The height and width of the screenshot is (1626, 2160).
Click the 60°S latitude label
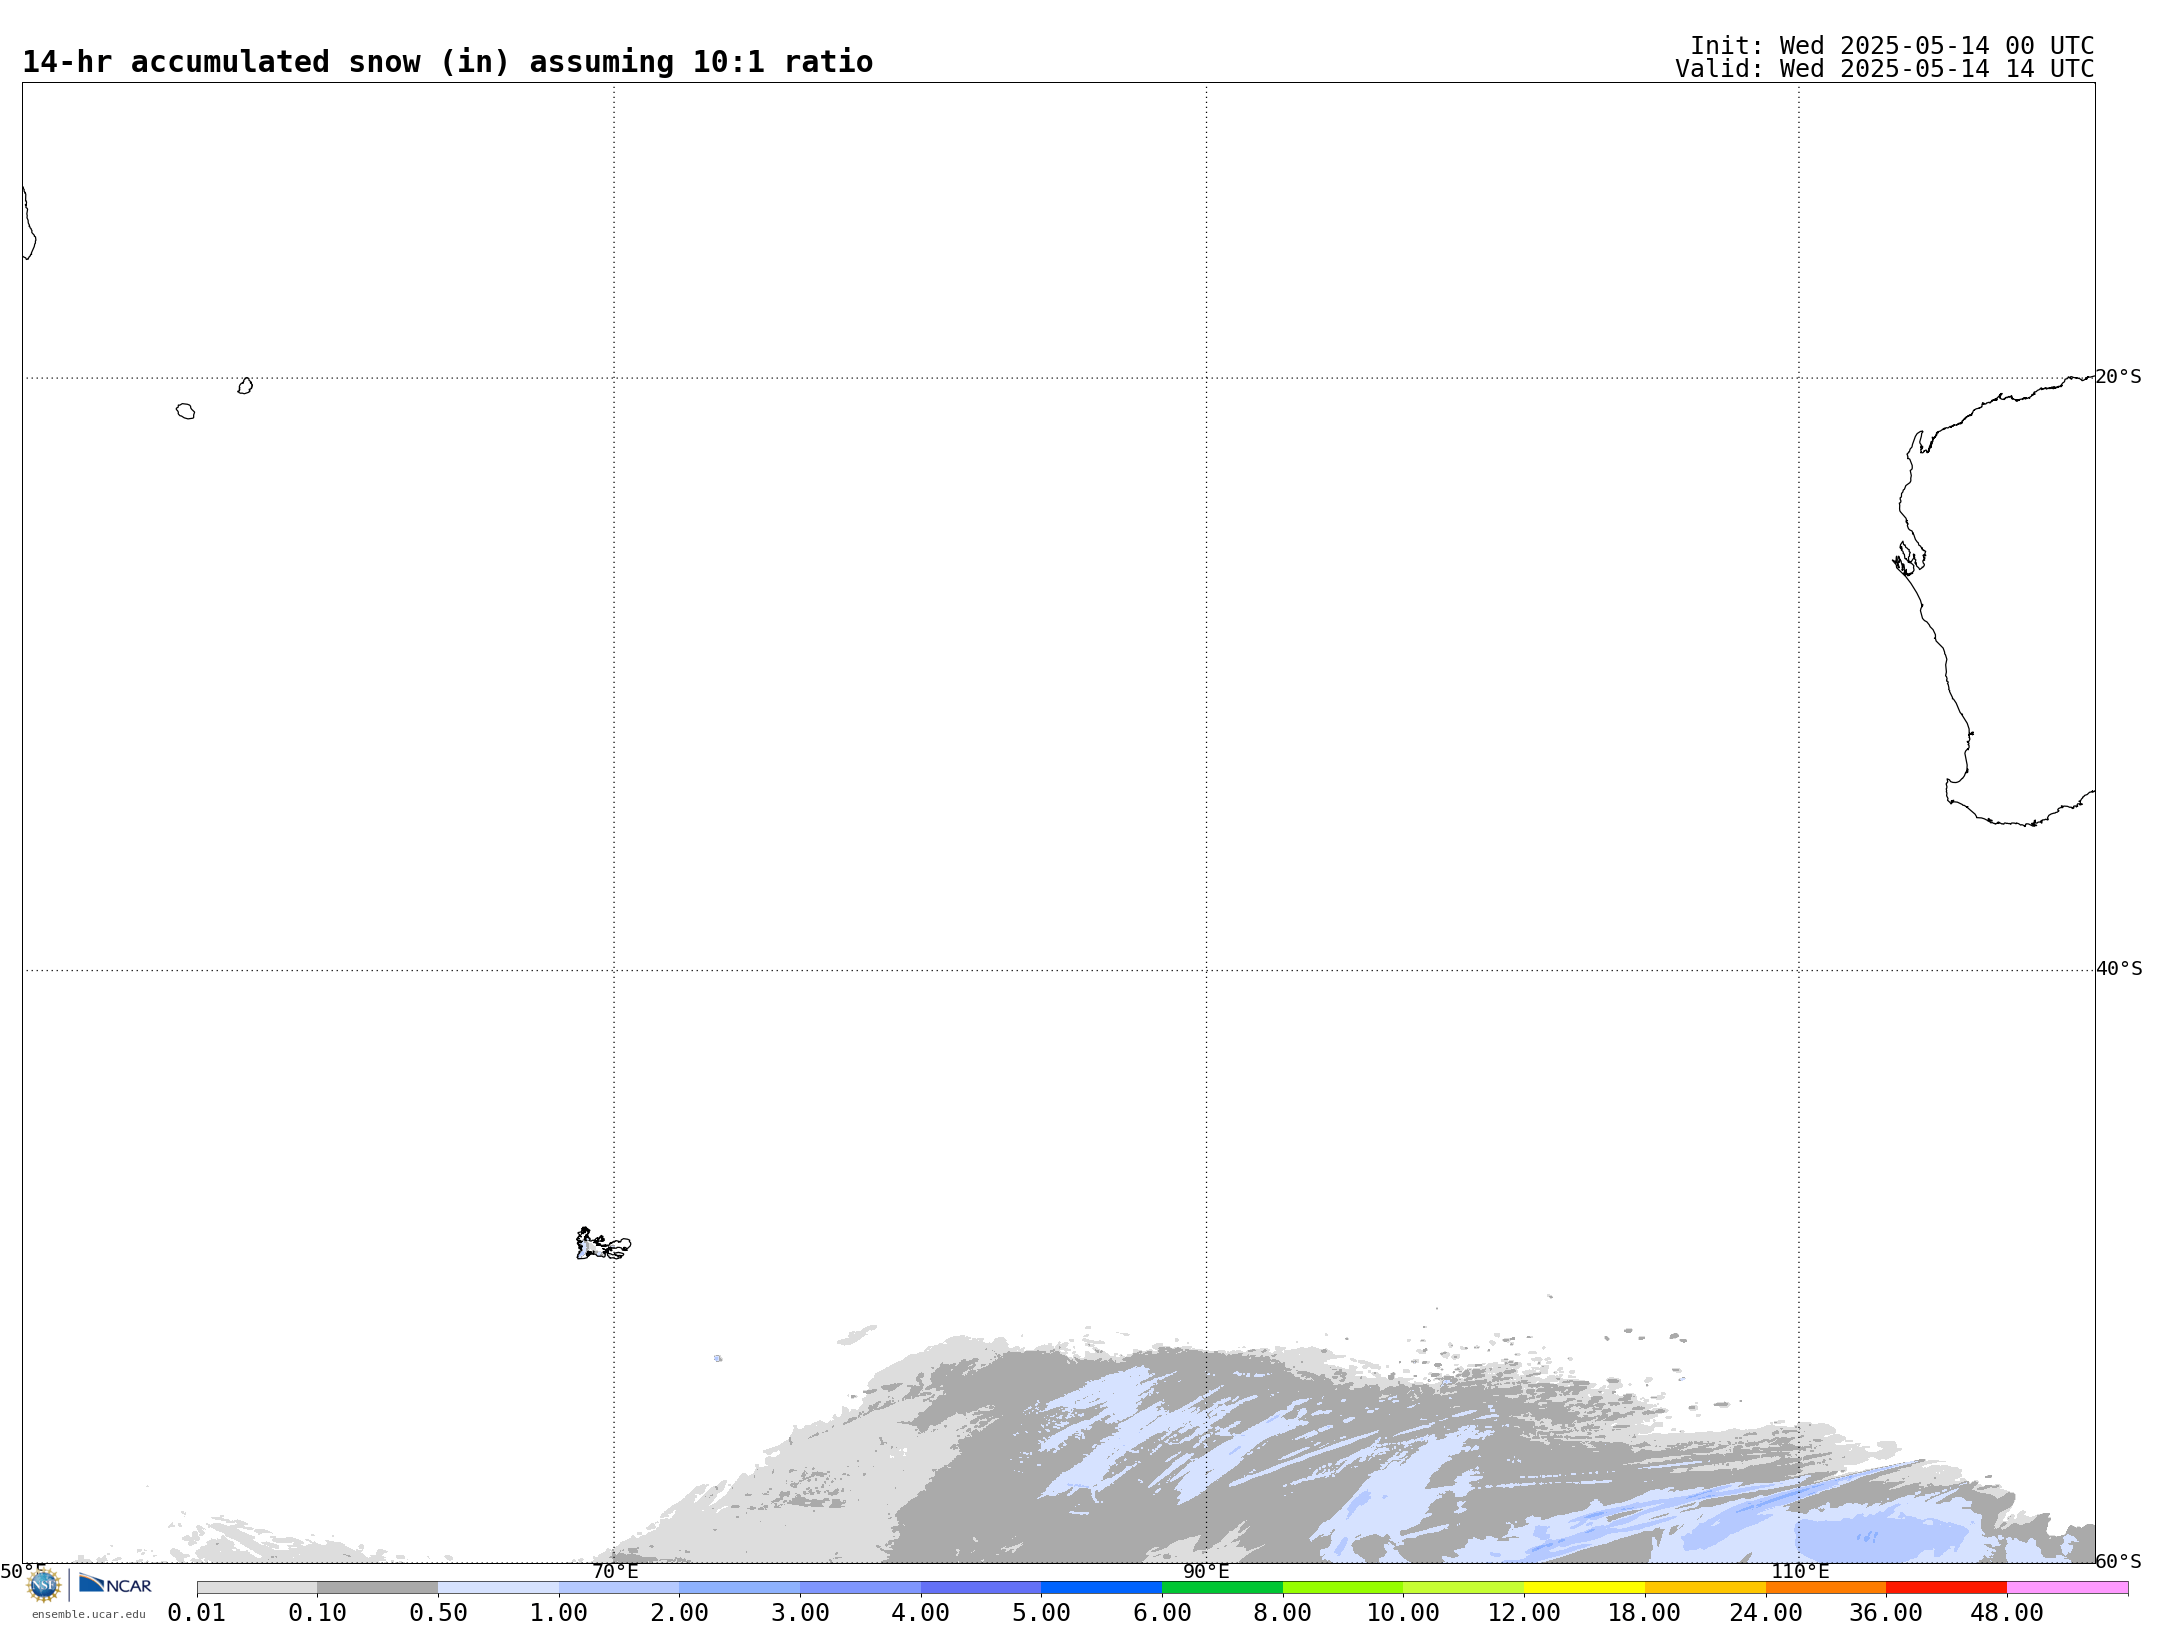[2118, 1561]
